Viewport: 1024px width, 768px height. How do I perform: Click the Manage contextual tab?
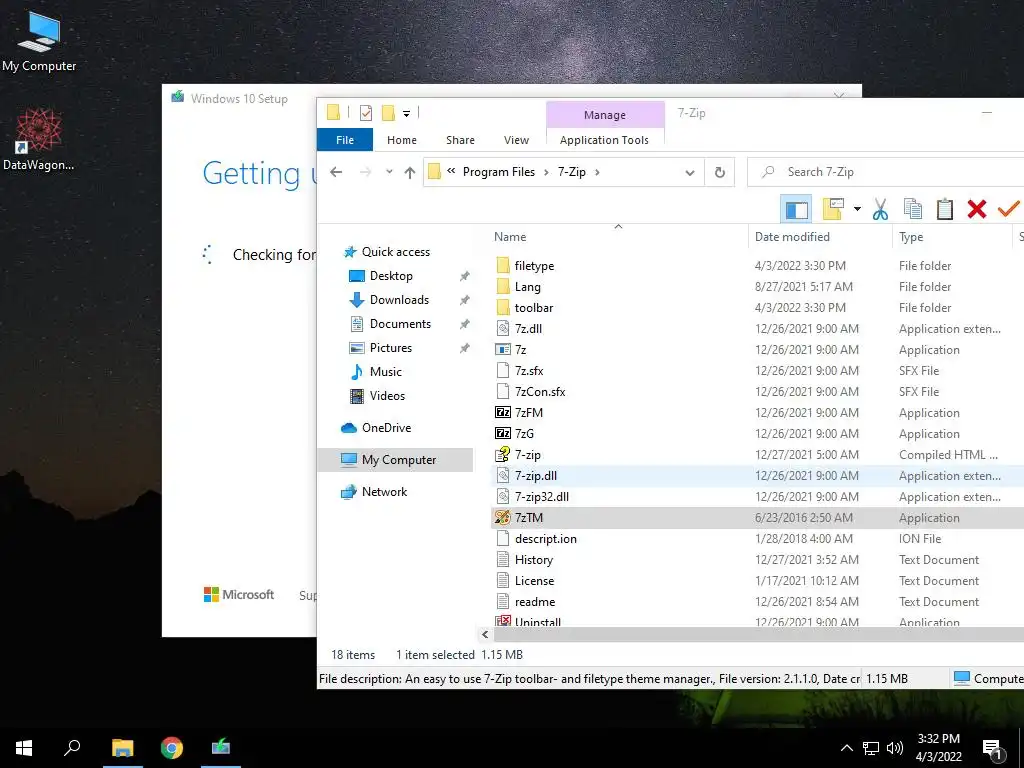(x=605, y=115)
